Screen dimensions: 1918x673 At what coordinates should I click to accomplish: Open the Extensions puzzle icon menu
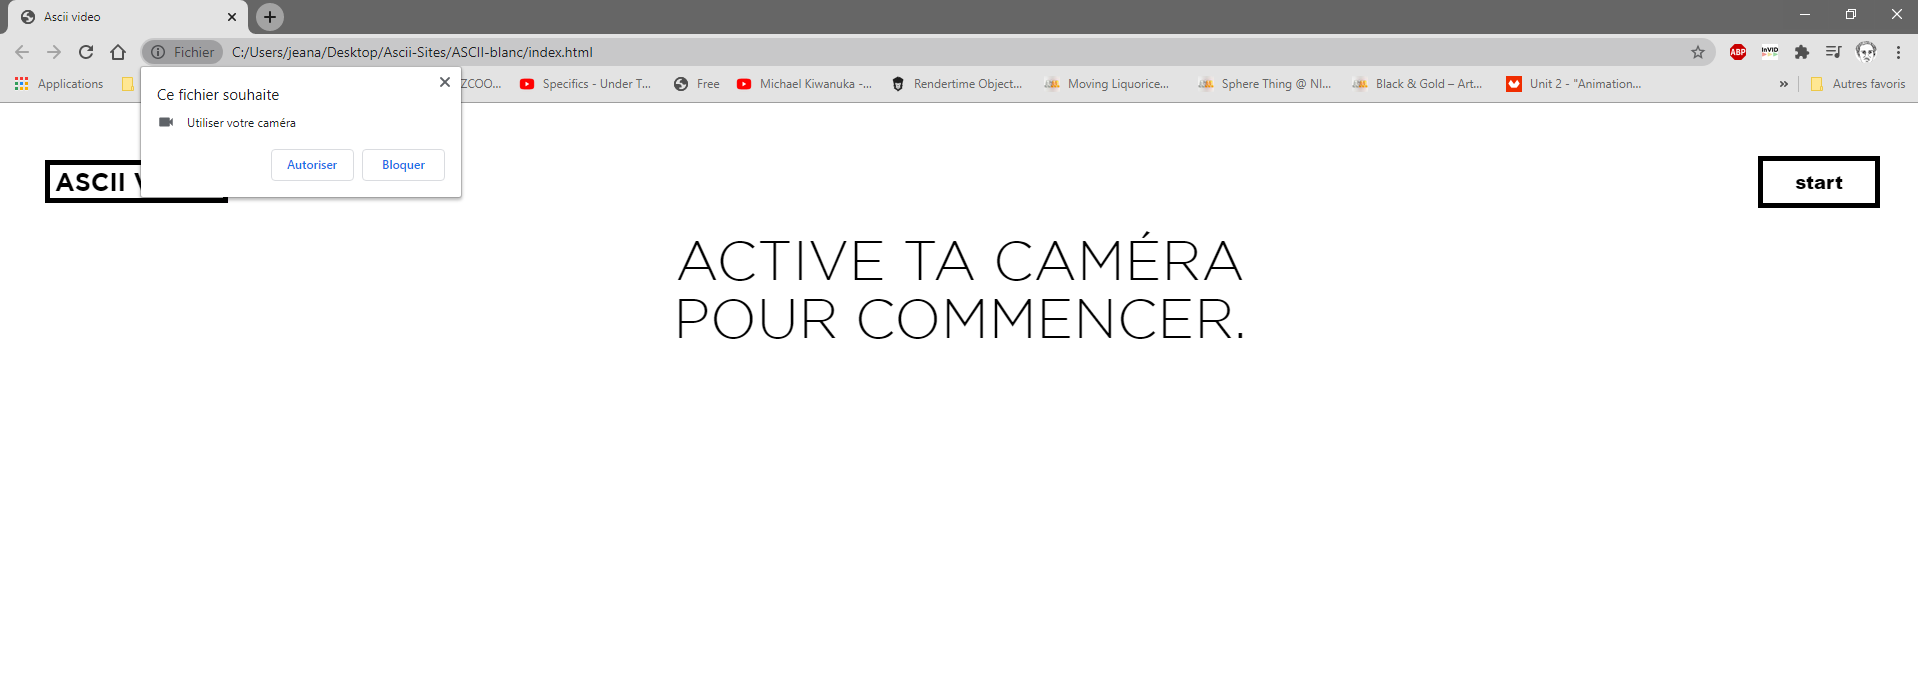pos(1802,52)
